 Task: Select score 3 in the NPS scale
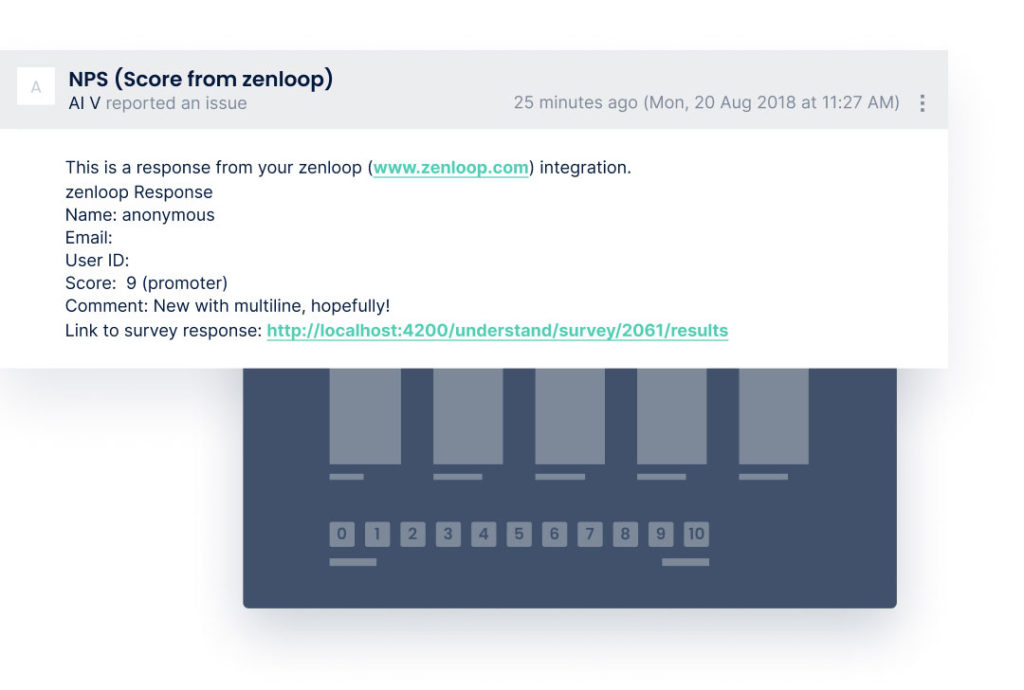[448, 534]
